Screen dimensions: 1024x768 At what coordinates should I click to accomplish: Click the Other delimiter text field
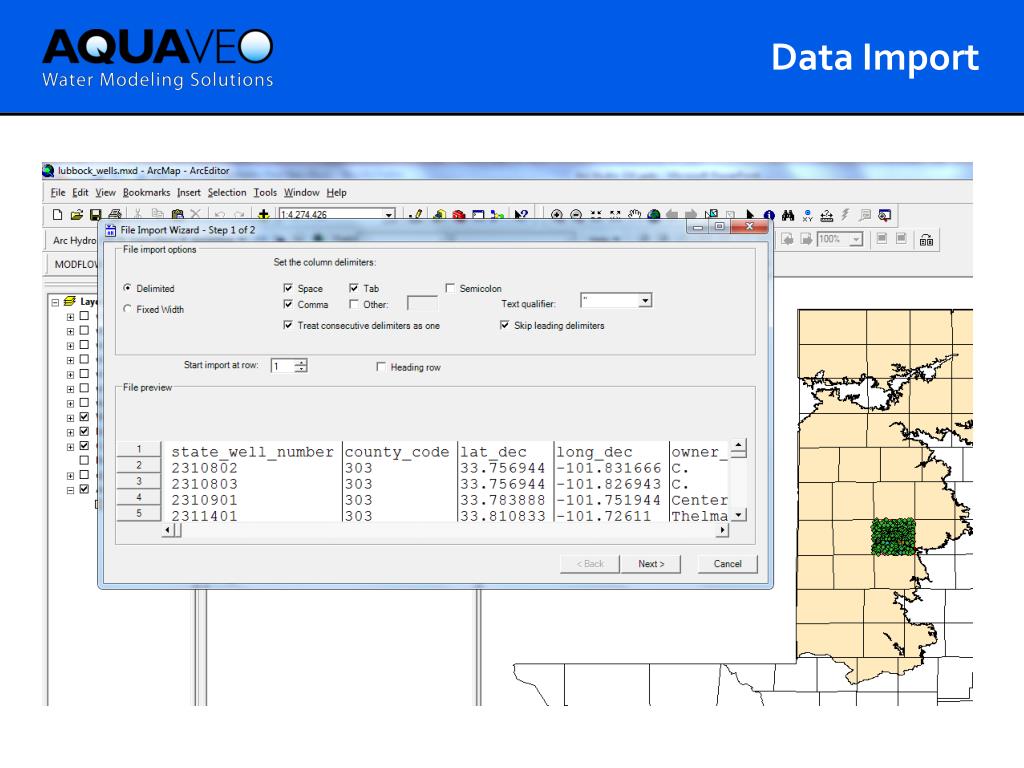[x=422, y=304]
